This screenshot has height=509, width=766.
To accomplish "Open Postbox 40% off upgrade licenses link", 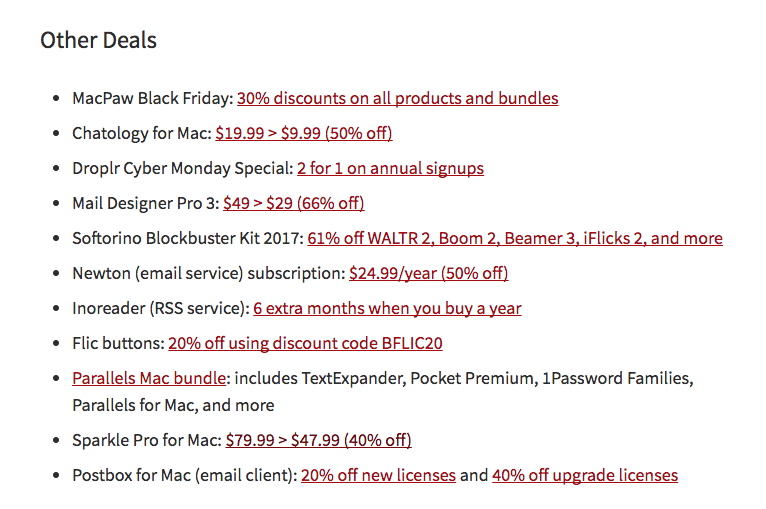I will point(584,475).
